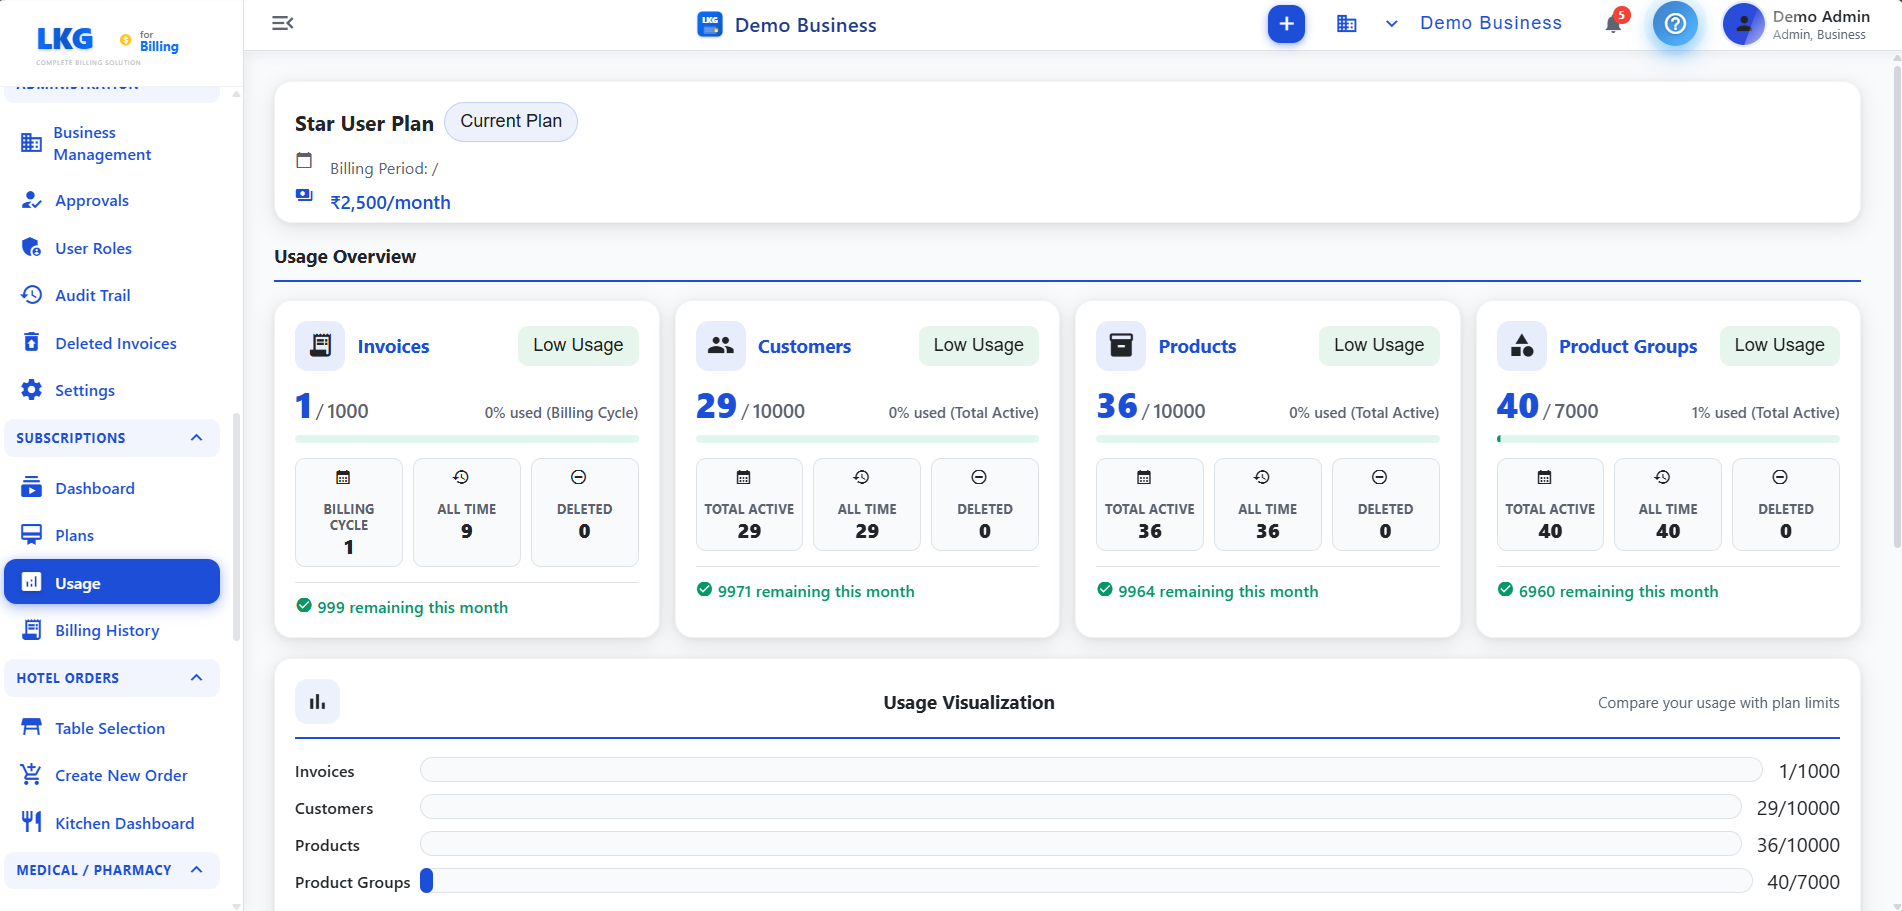This screenshot has width=1902, height=911.
Task: Open the business switcher dropdown chevron
Action: click(1391, 24)
